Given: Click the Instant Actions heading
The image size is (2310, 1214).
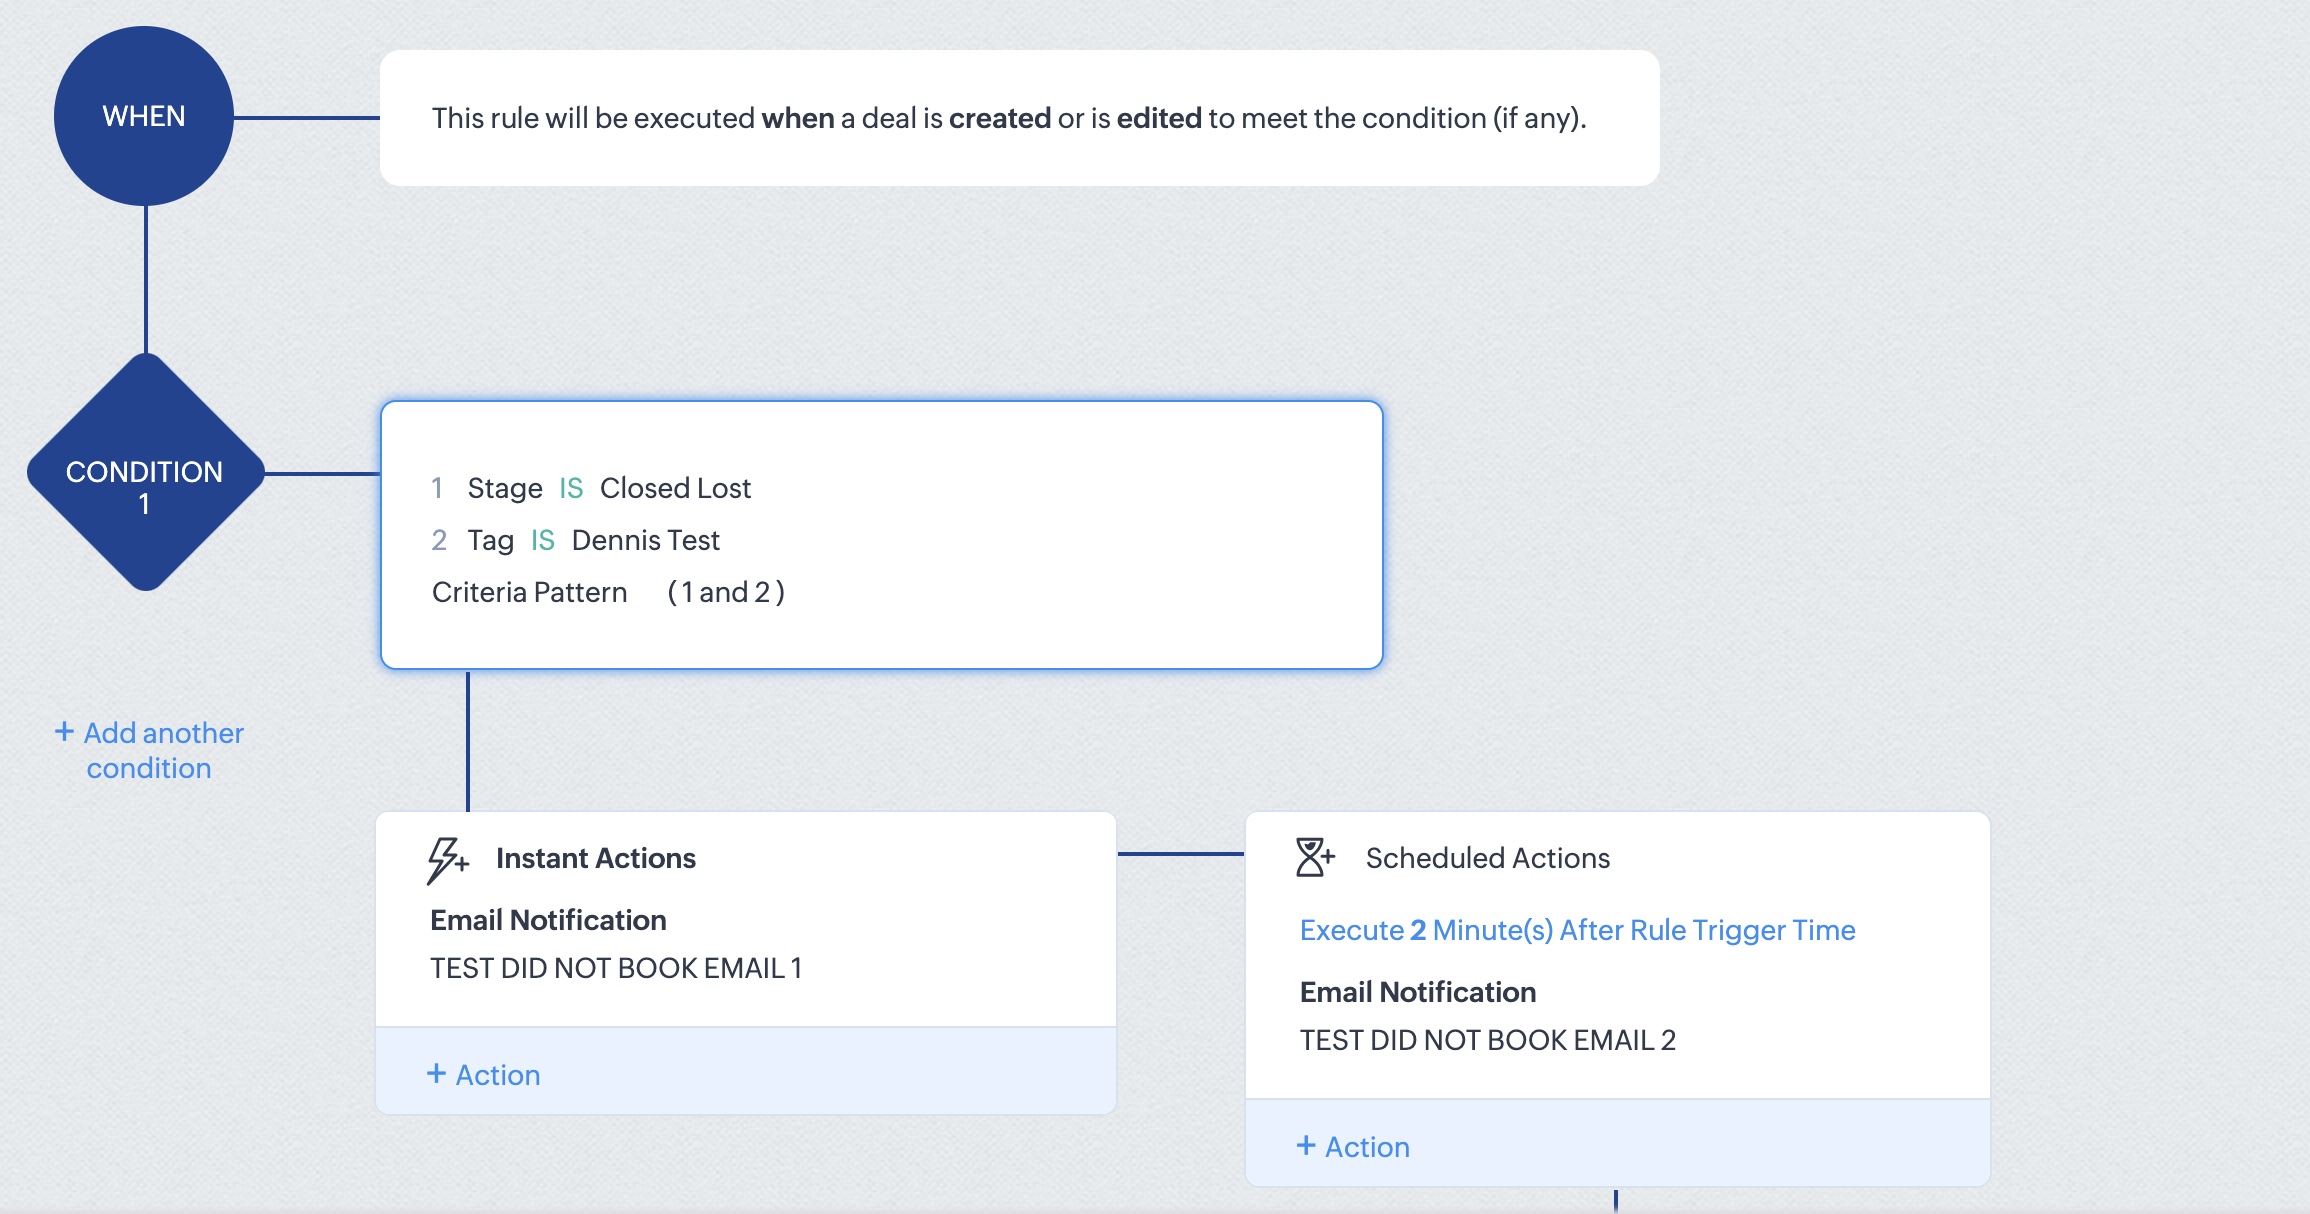Looking at the screenshot, I should (595, 858).
